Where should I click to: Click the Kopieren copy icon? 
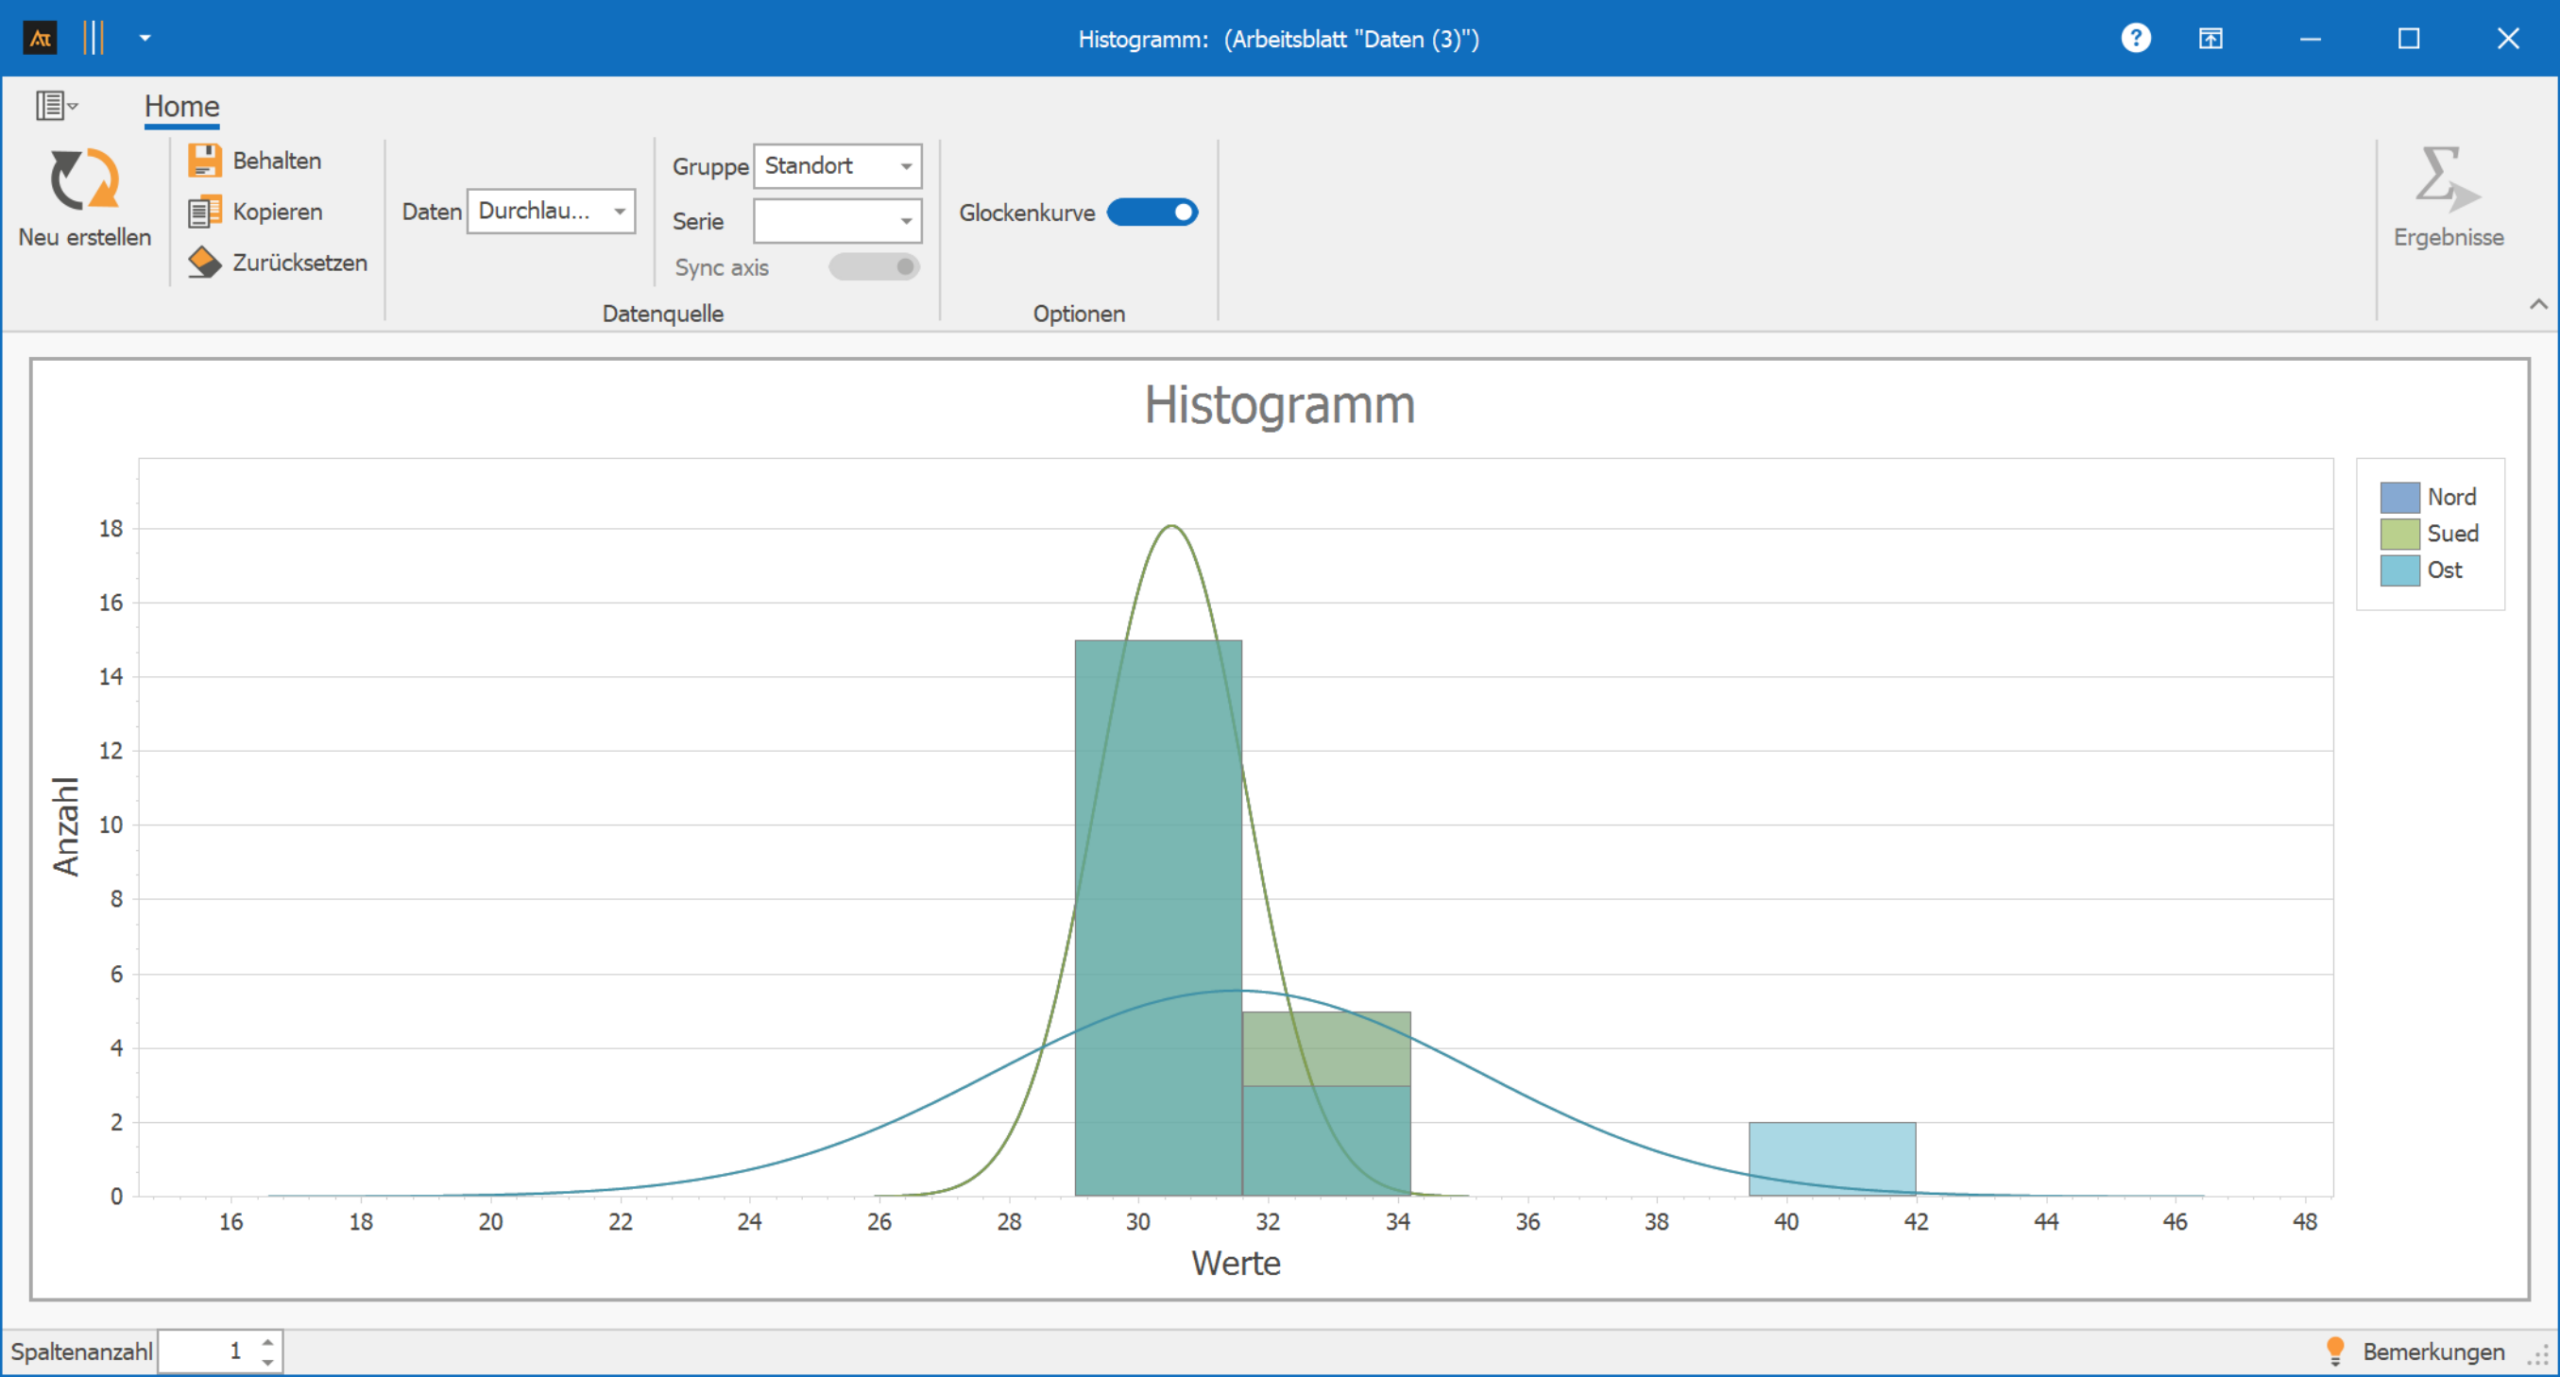click(x=204, y=212)
